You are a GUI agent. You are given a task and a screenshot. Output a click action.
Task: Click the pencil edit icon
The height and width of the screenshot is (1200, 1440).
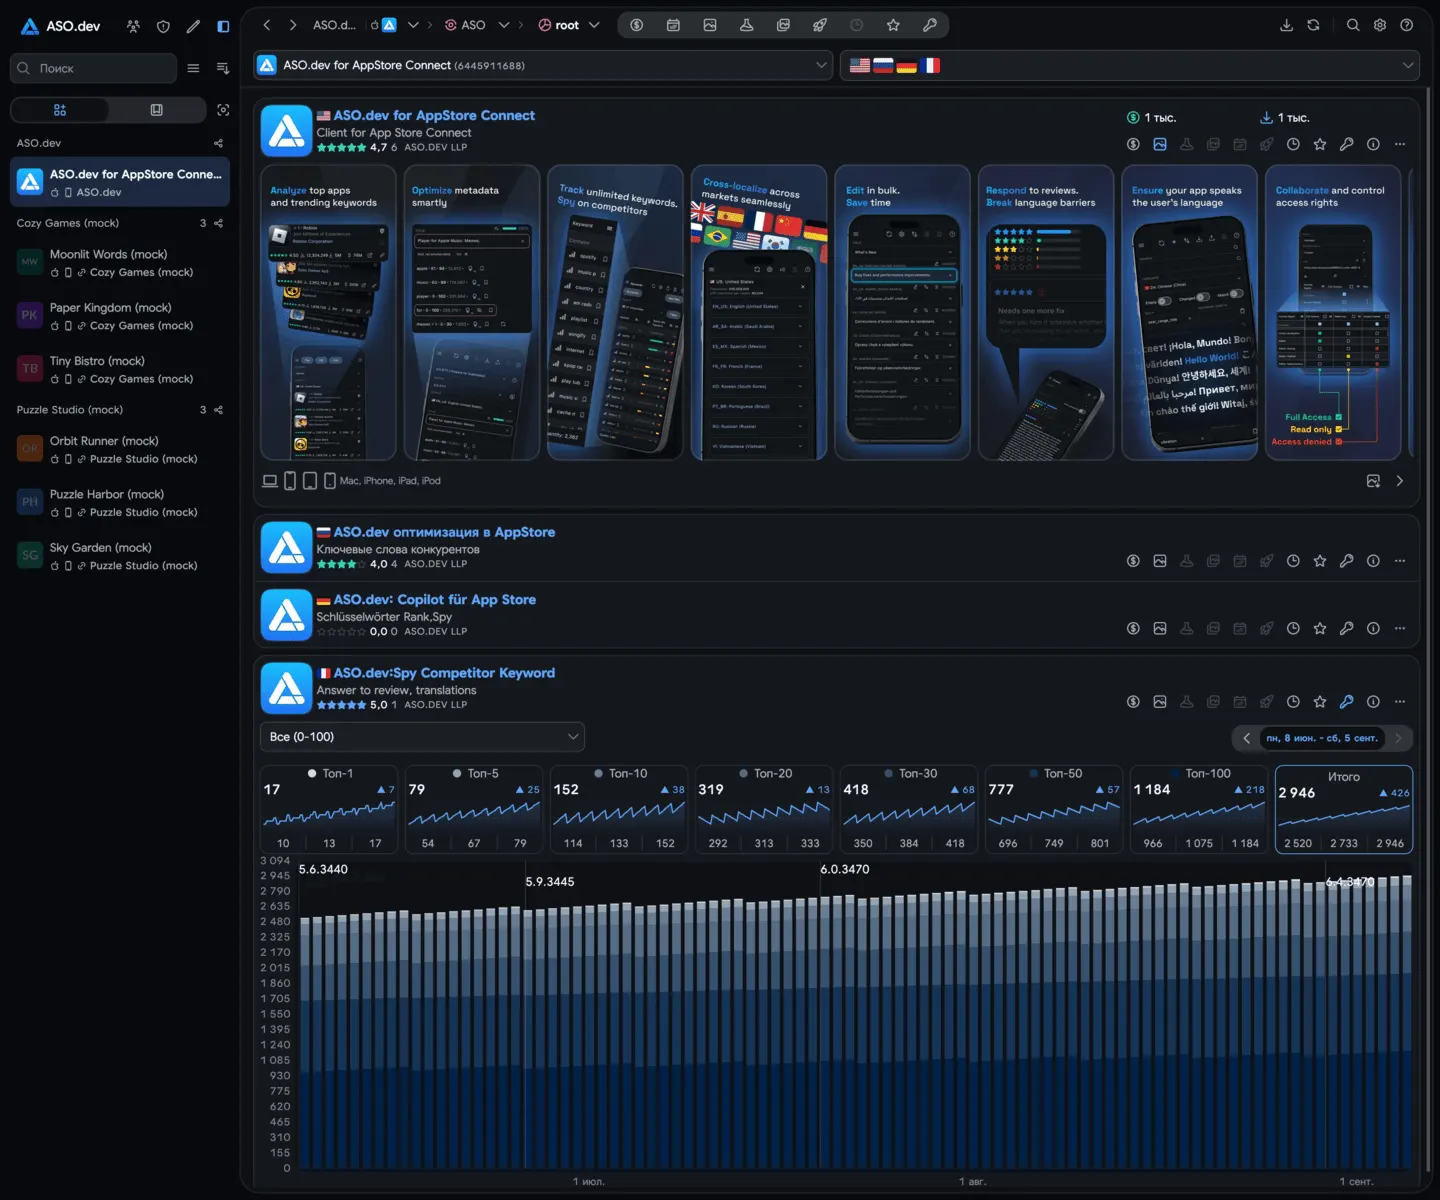tap(193, 26)
